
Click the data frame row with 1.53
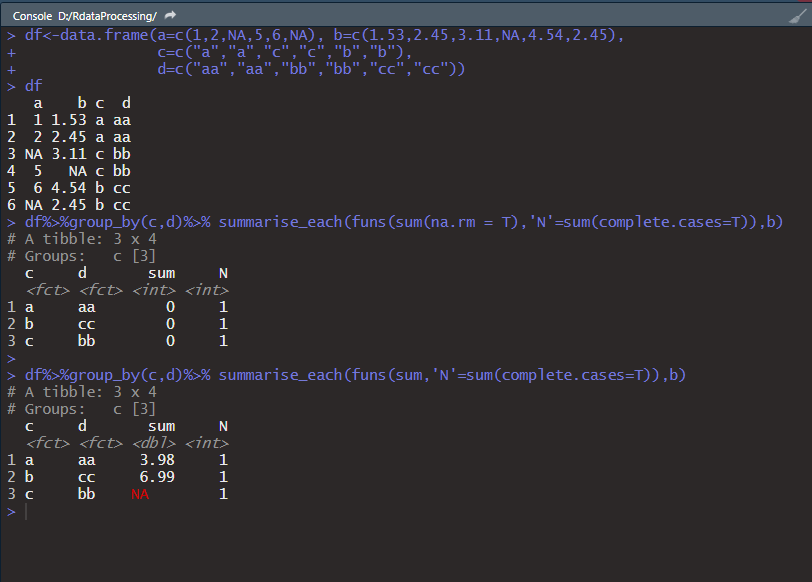pyautogui.click(x=69, y=120)
